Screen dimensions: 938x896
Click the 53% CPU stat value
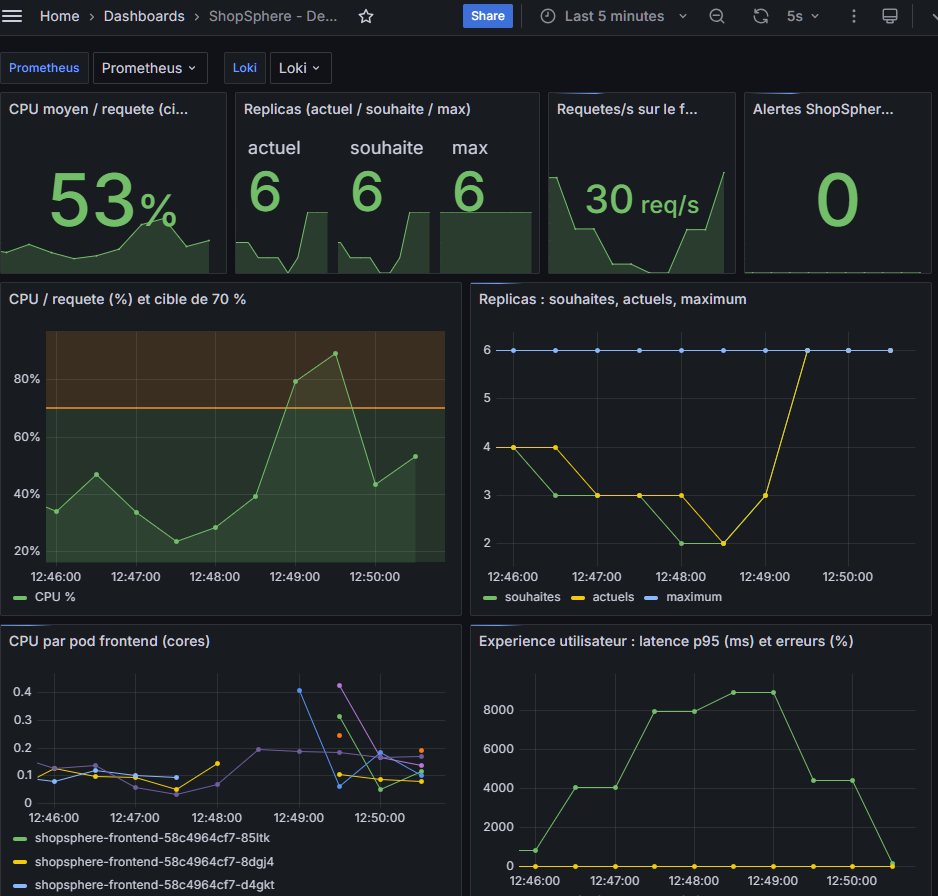(x=113, y=200)
